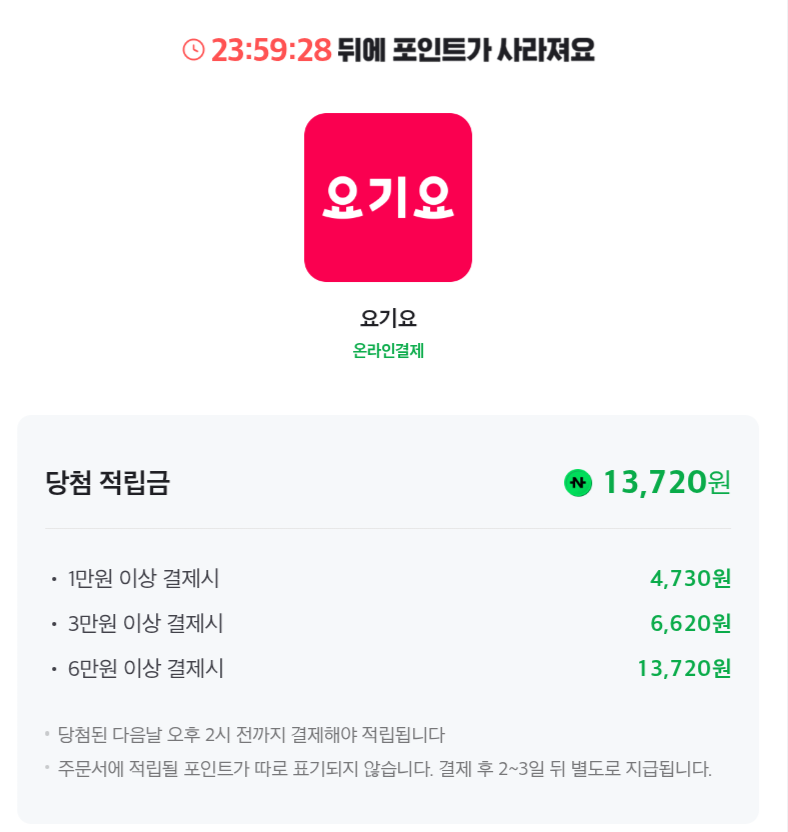Click the bullet before 1만원 이상 결제시
788x832 pixels.
[54, 579]
